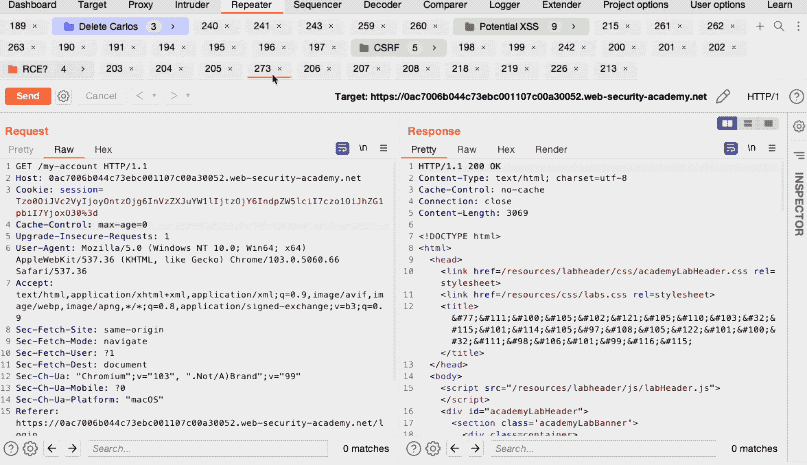
Task: Open request settings gear next to Send
Action: [x=63, y=96]
